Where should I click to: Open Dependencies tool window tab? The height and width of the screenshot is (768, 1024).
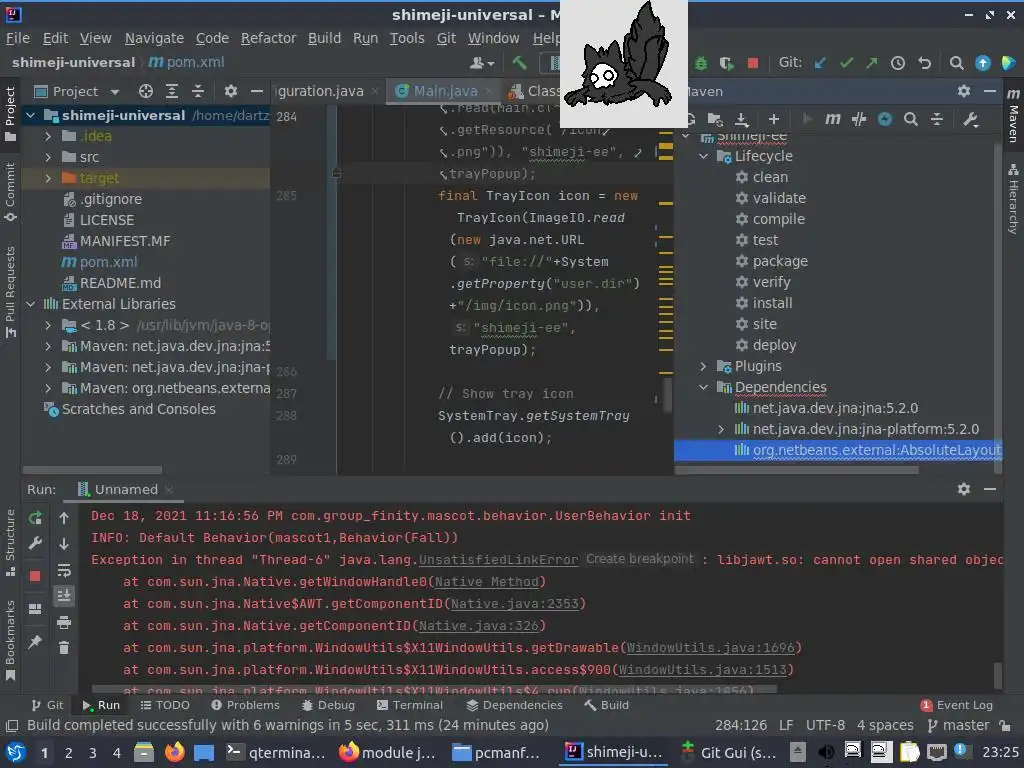pos(514,705)
